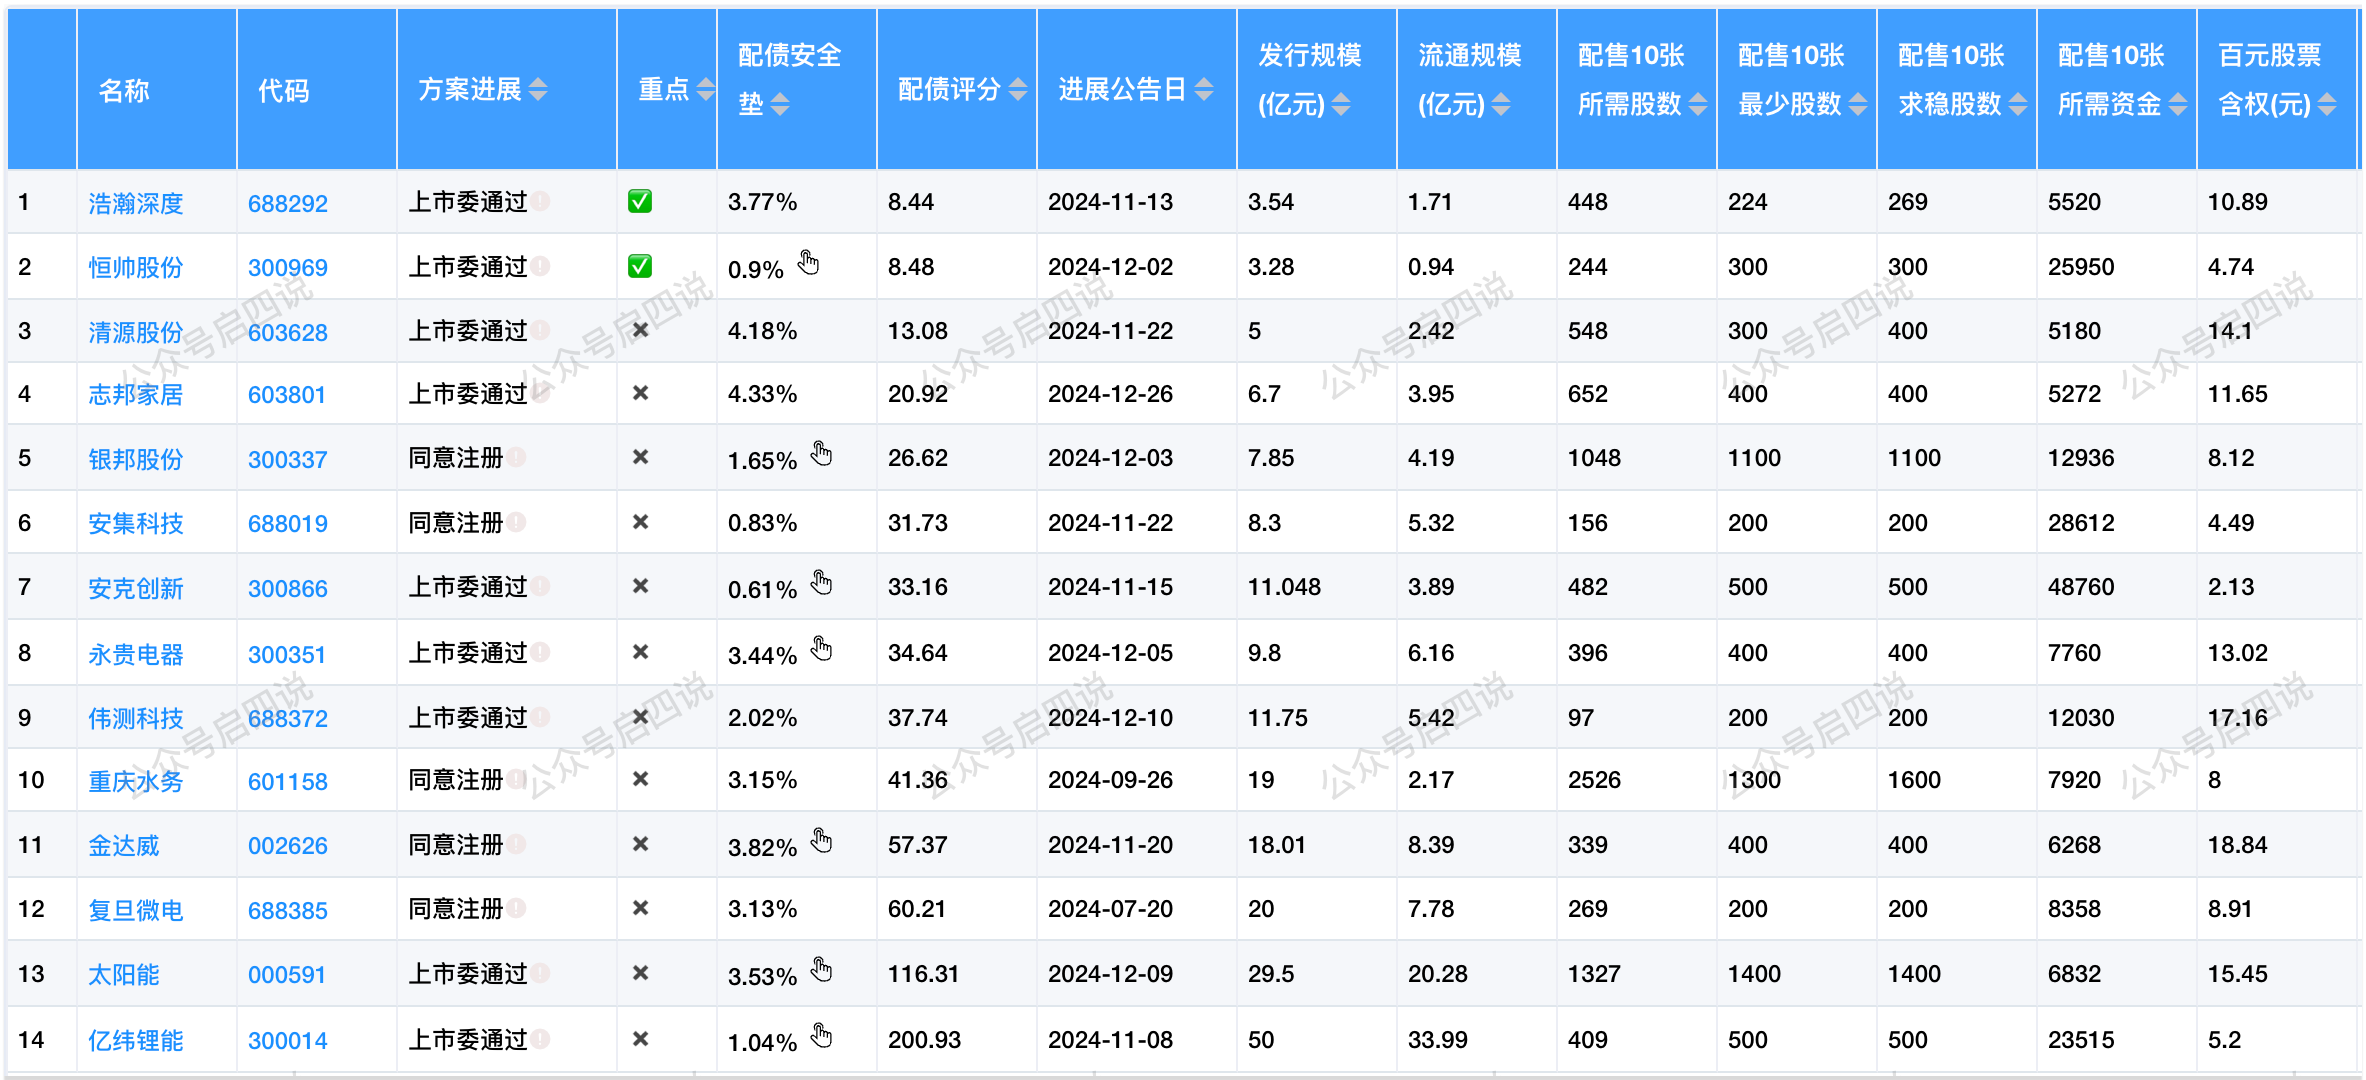The image size is (2366, 1080).
Task: Click info dot after 浩瀚深度 上市委通过
Action: 541,201
